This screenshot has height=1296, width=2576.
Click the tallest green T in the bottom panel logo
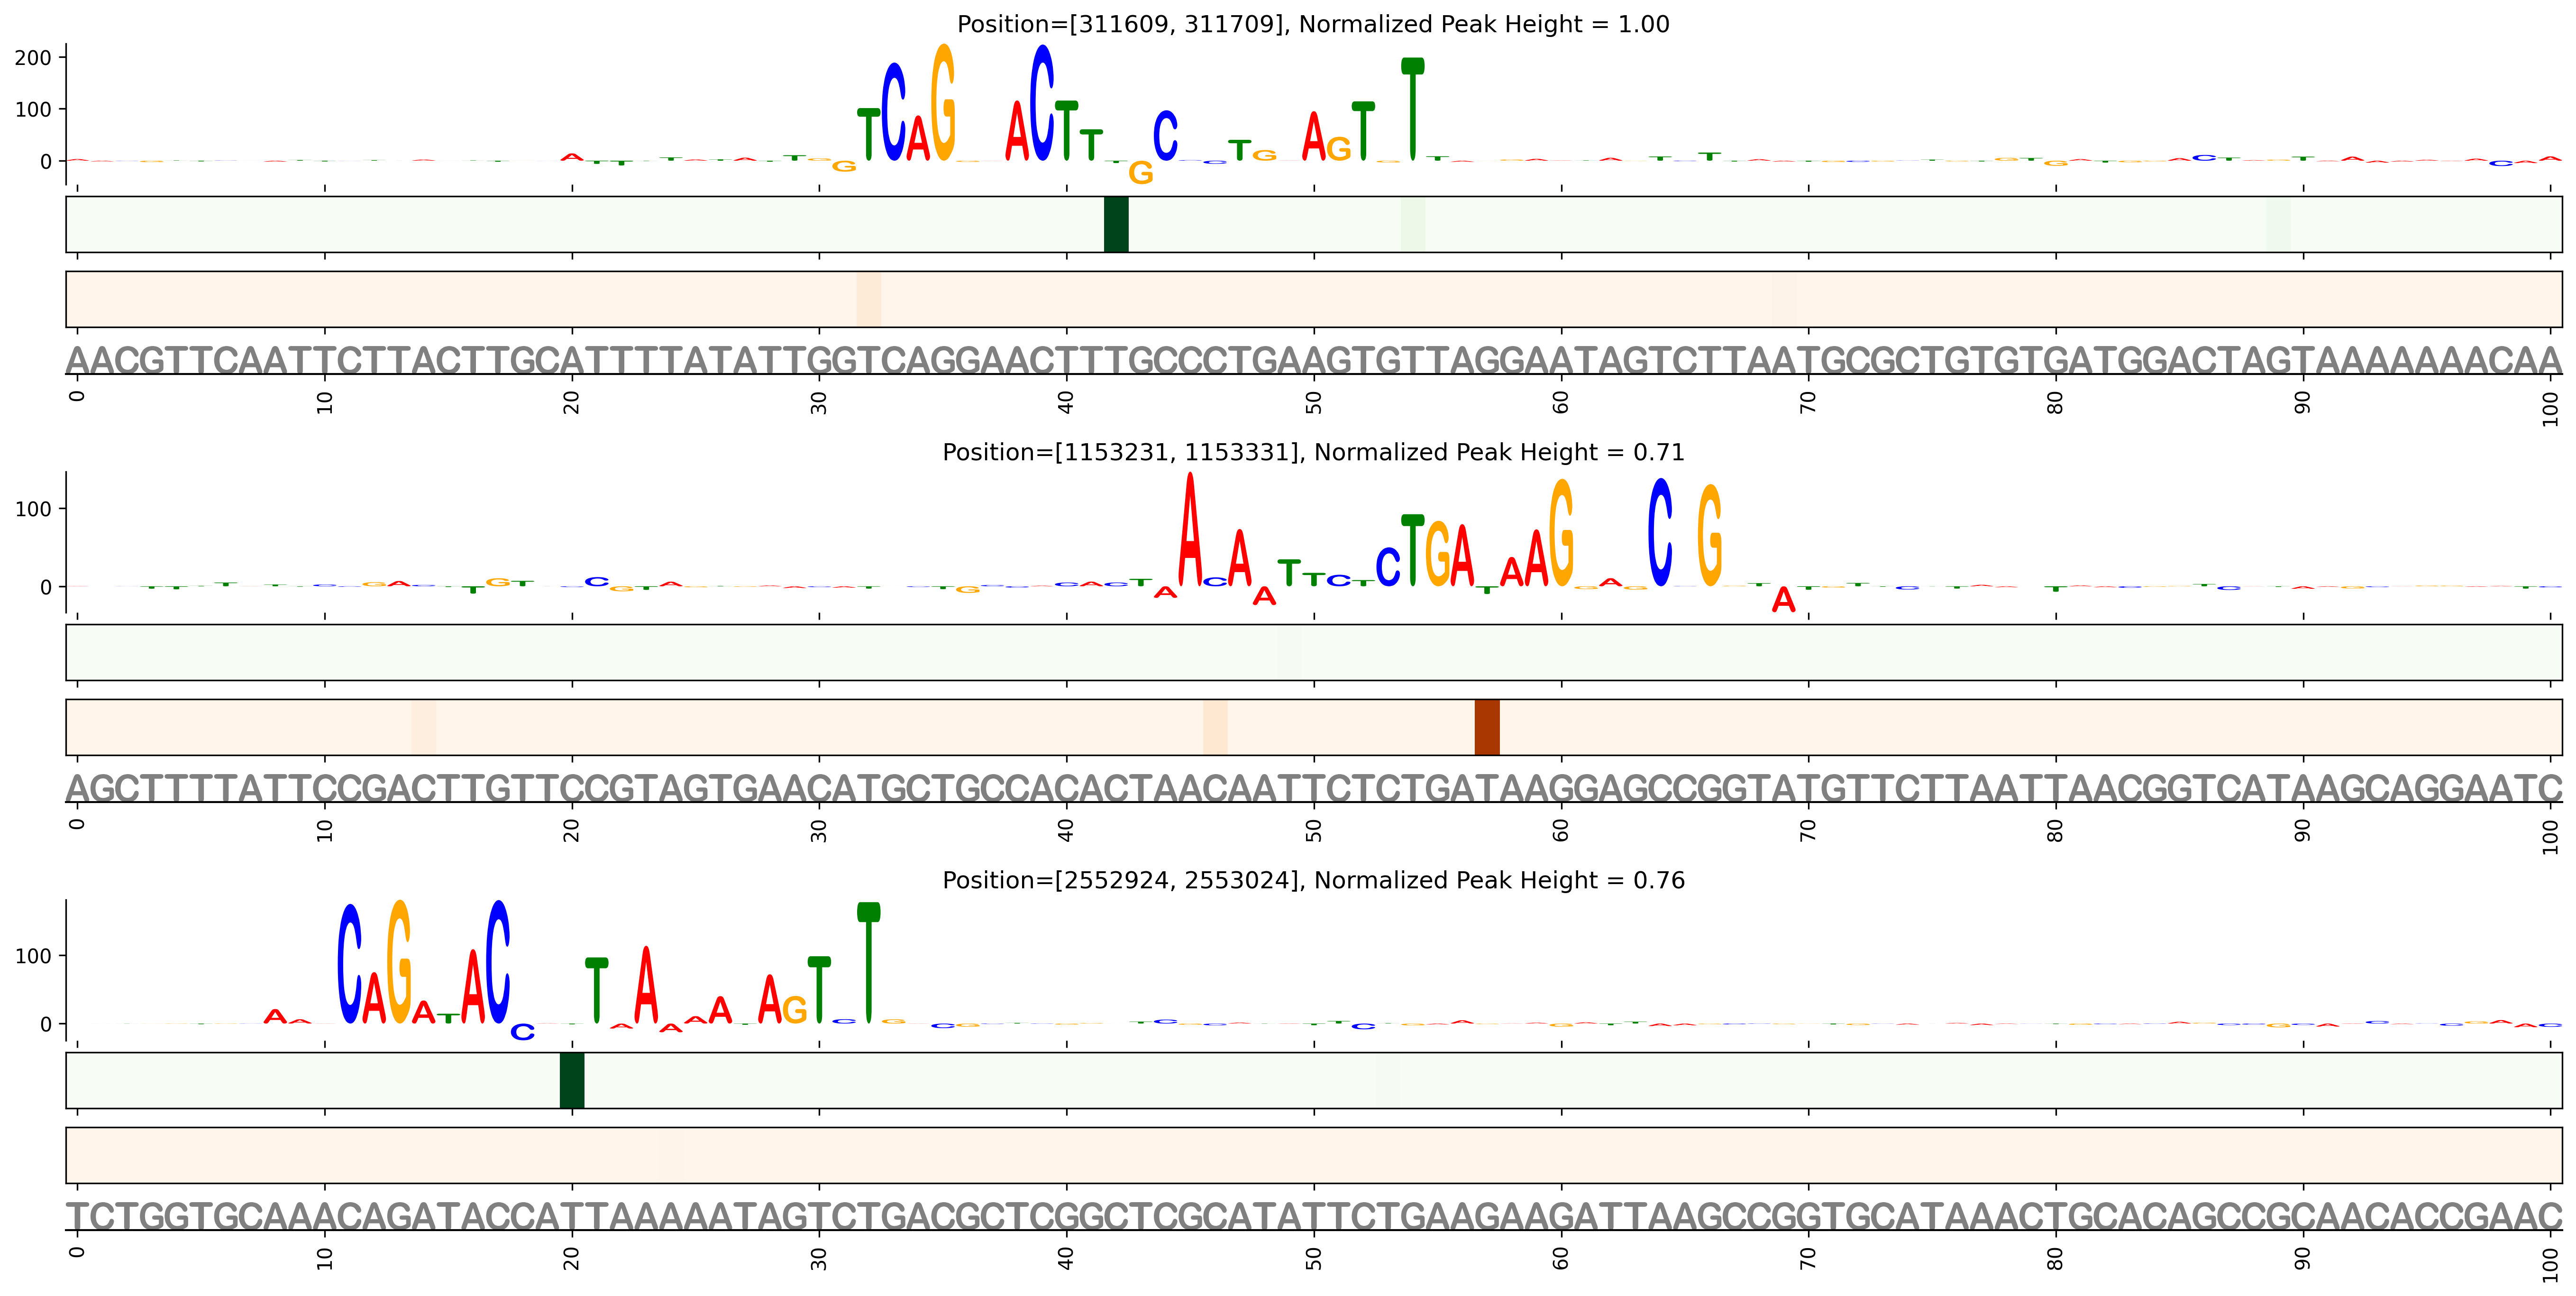tap(869, 963)
